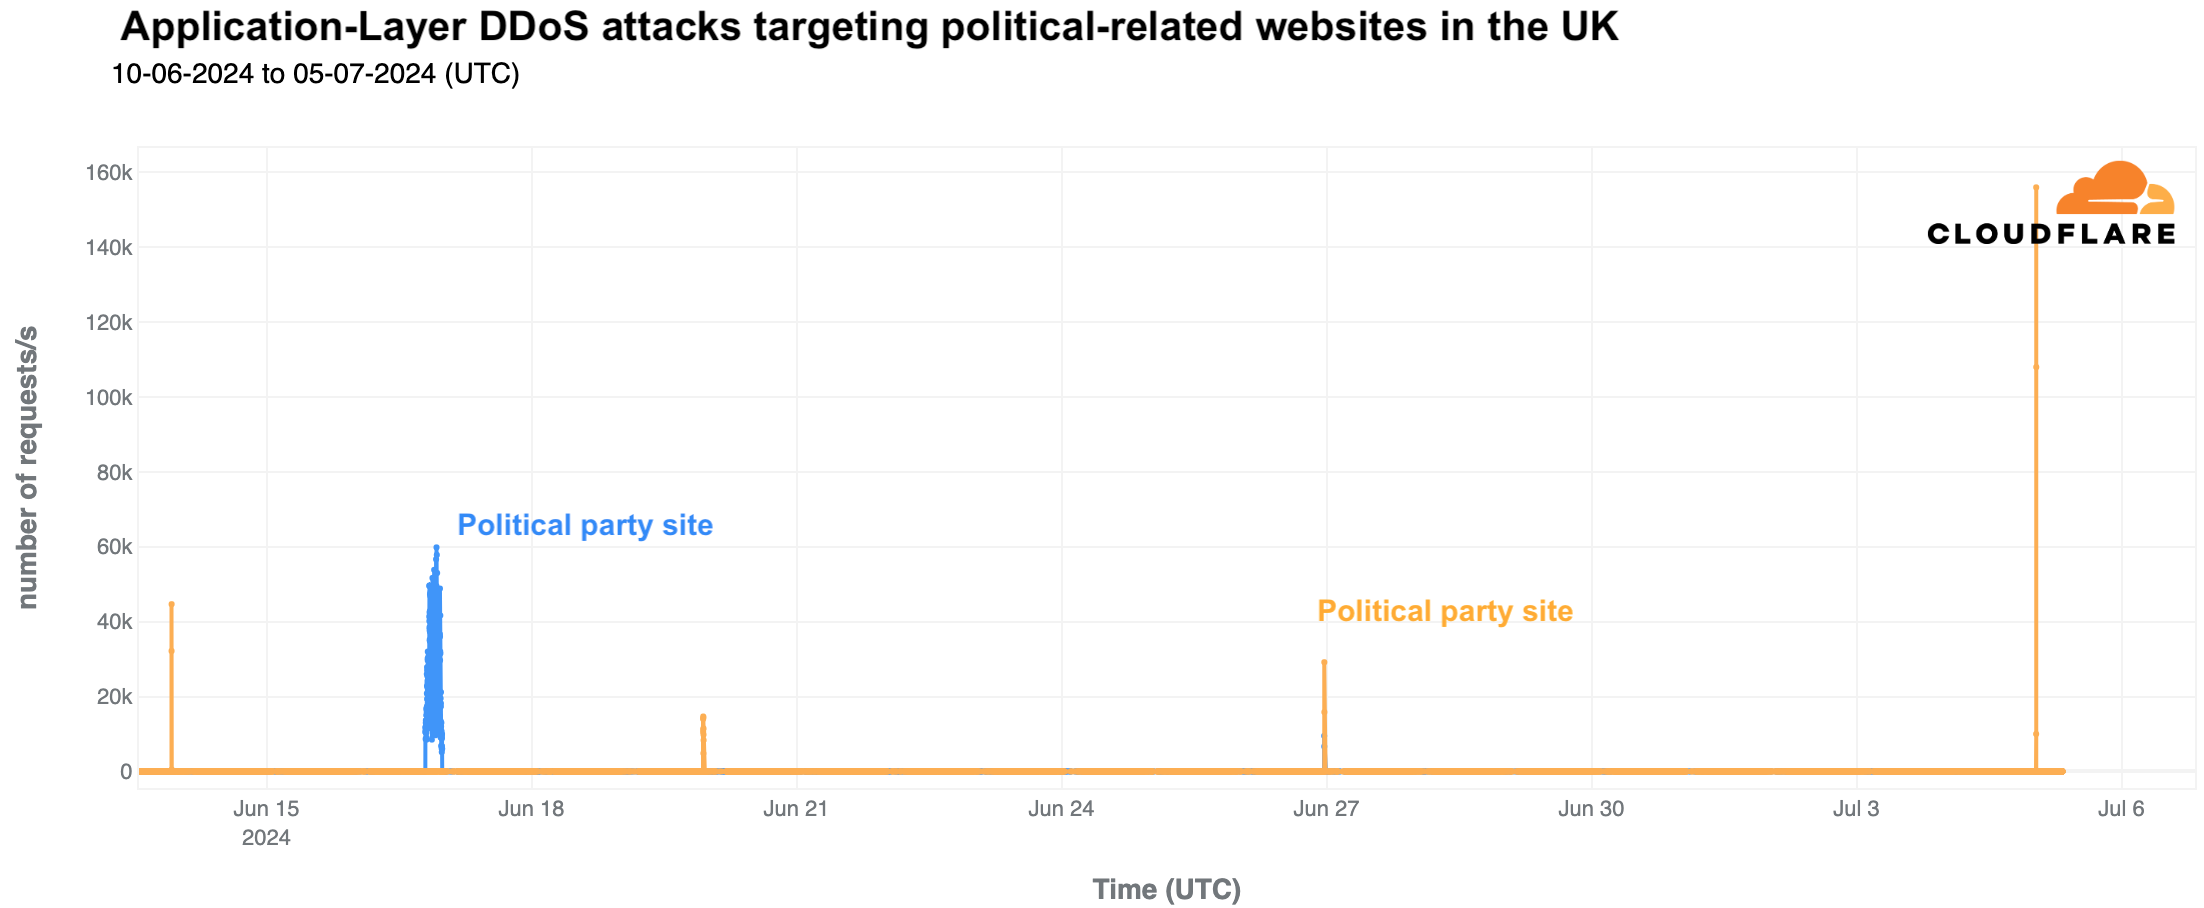The image size is (2204, 908).
Task: Click the top of the tallest orange spike
Action: coord(2035,188)
